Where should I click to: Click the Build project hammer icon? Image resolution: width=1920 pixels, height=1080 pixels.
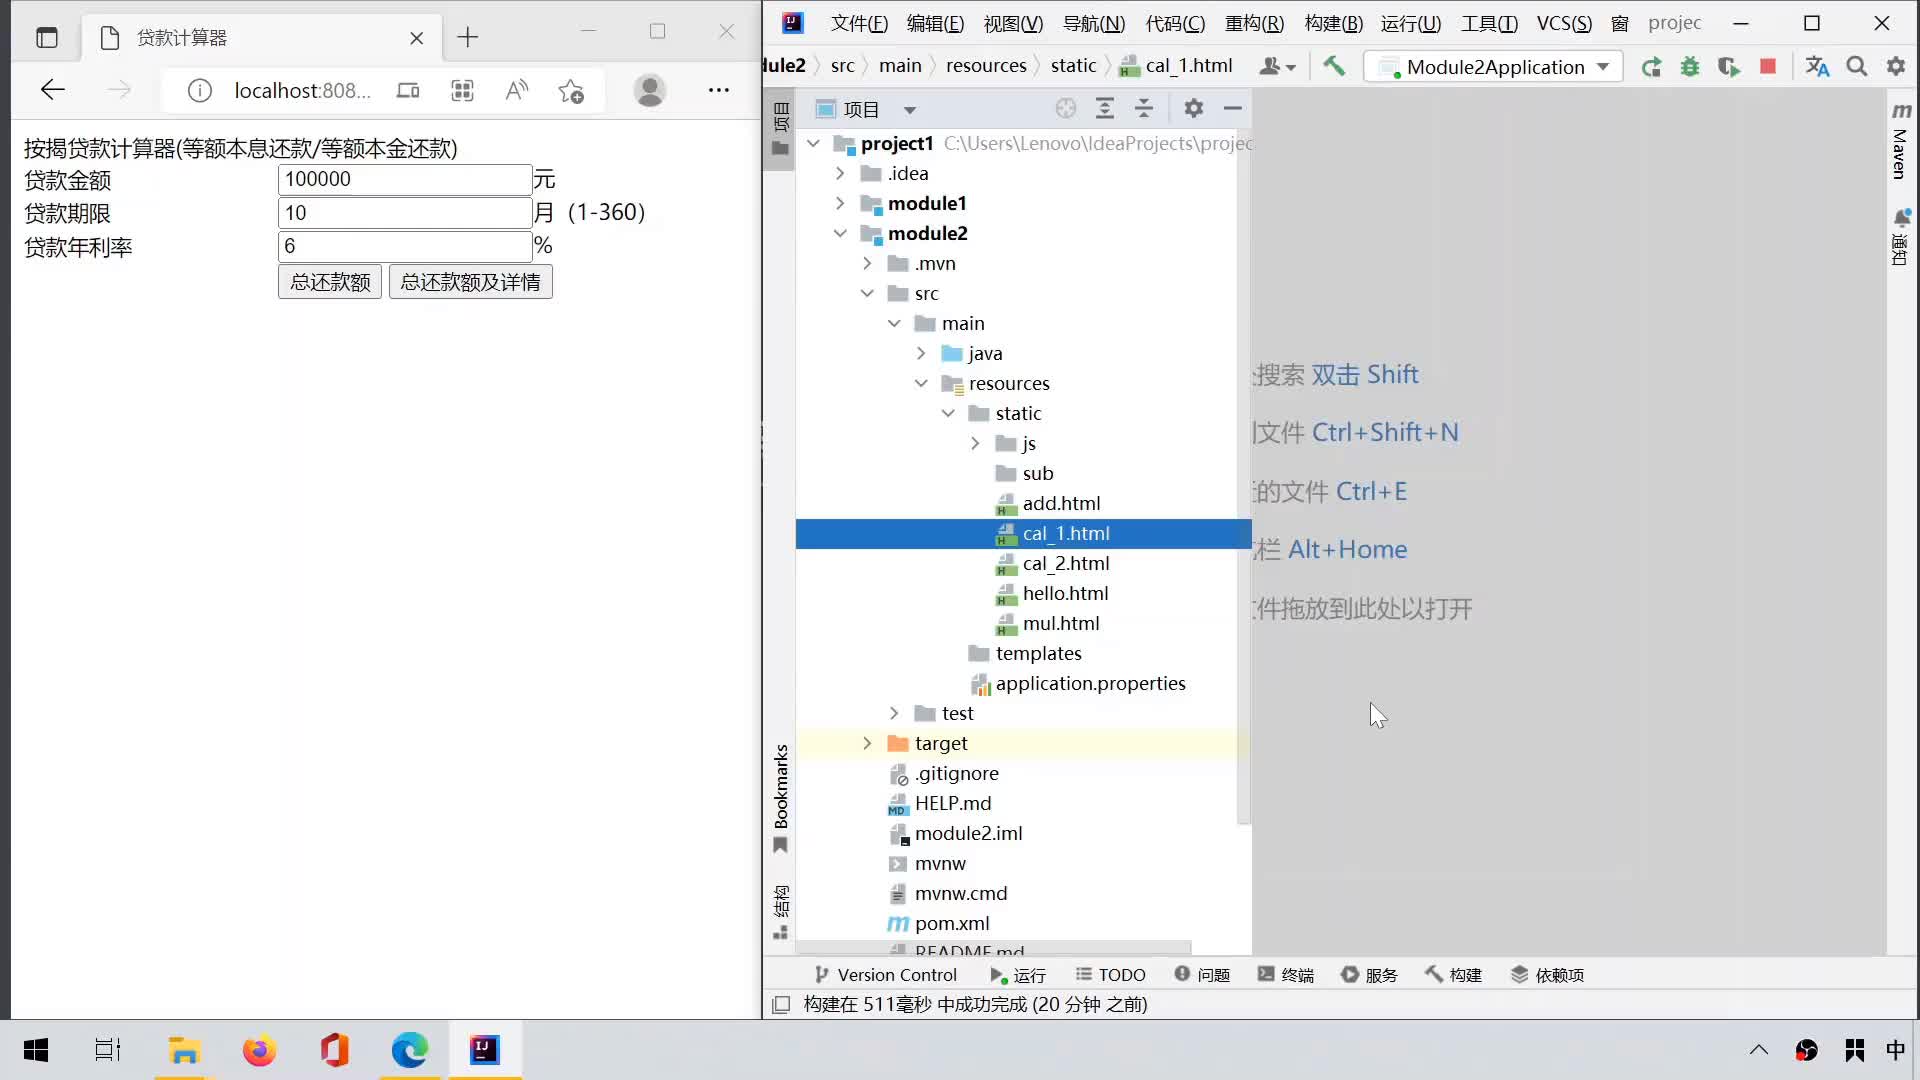(1333, 66)
